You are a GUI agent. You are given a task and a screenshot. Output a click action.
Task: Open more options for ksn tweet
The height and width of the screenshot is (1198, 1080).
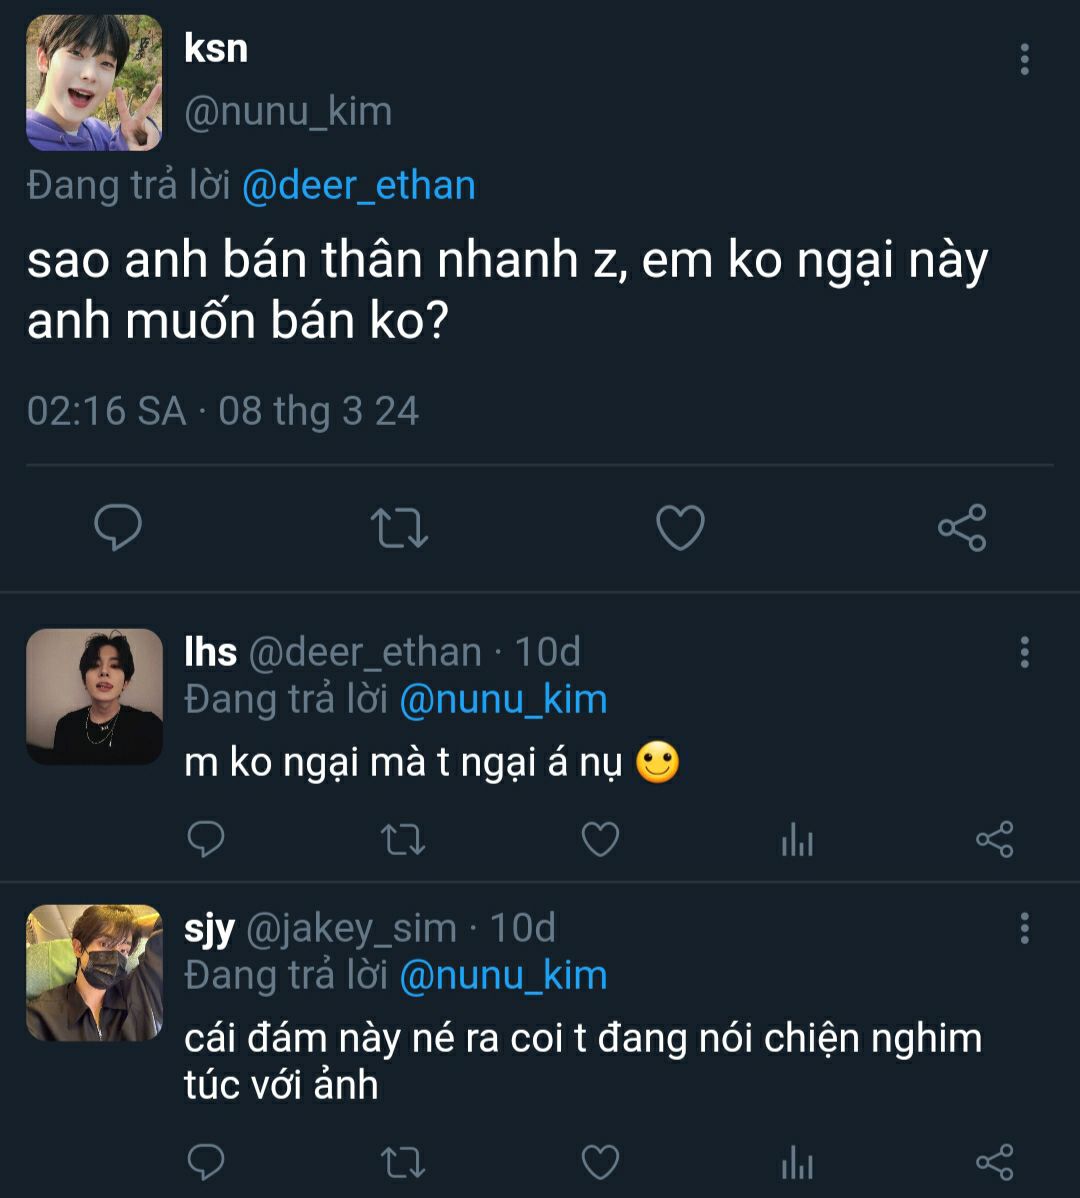tap(1024, 60)
